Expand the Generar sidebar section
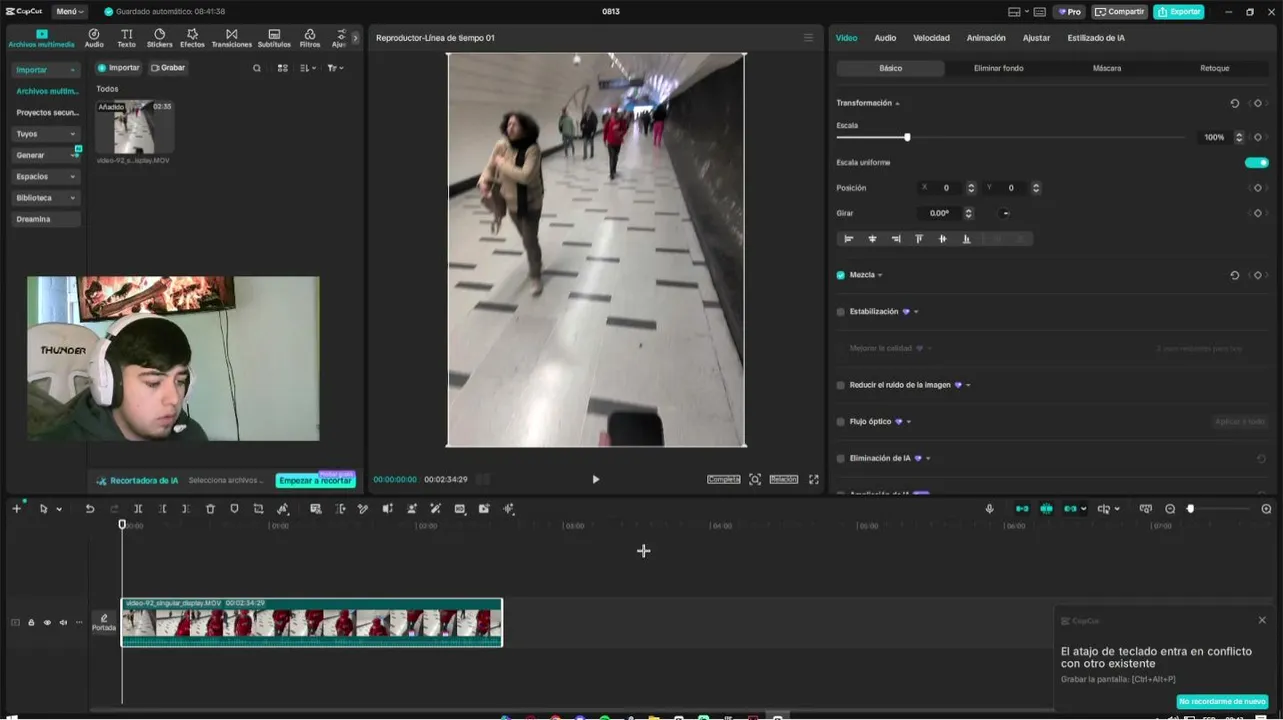Screen dimensions: 1283x720 click(x=46, y=155)
